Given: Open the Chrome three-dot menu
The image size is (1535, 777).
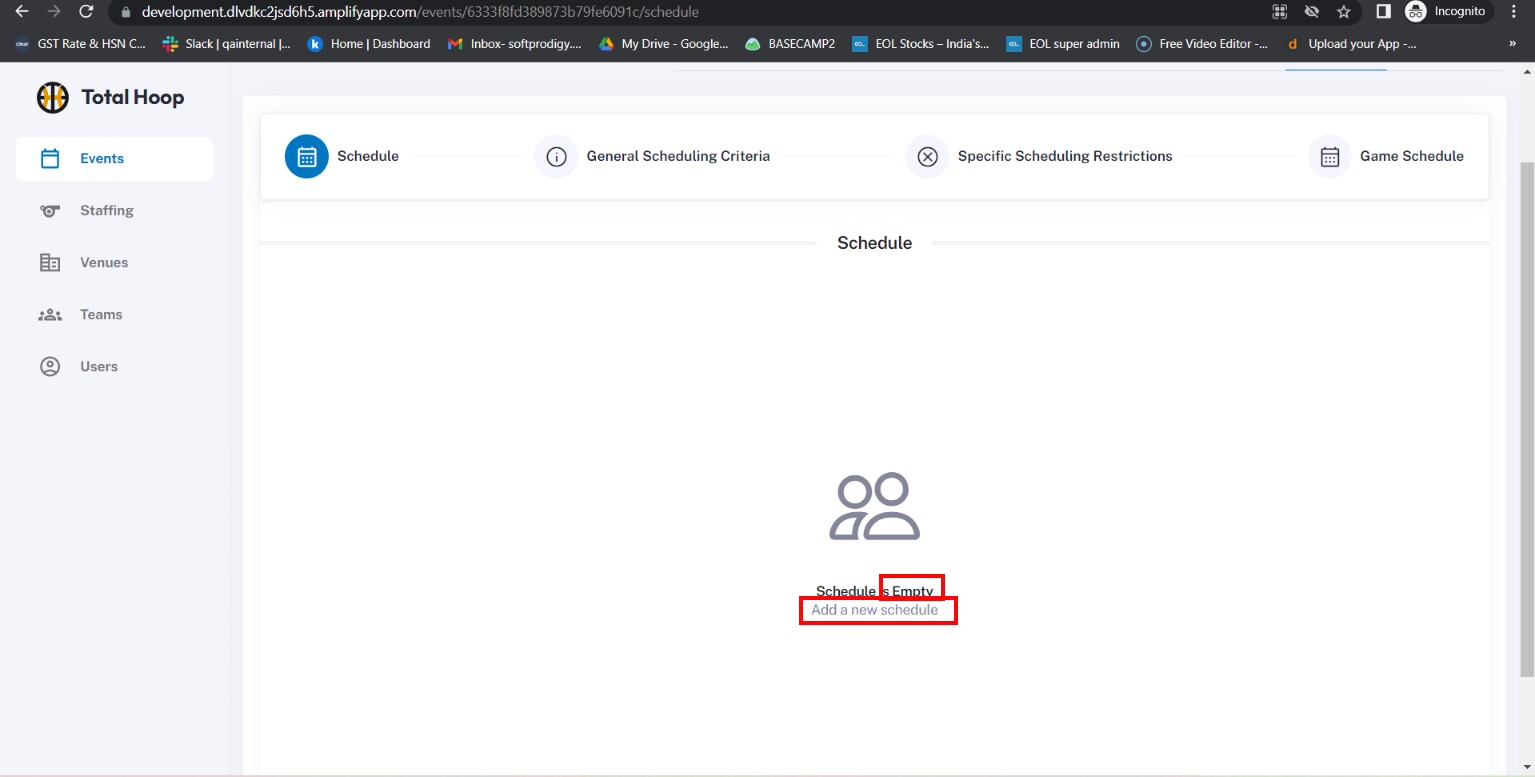Looking at the screenshot, I should tap(1514, 12).
